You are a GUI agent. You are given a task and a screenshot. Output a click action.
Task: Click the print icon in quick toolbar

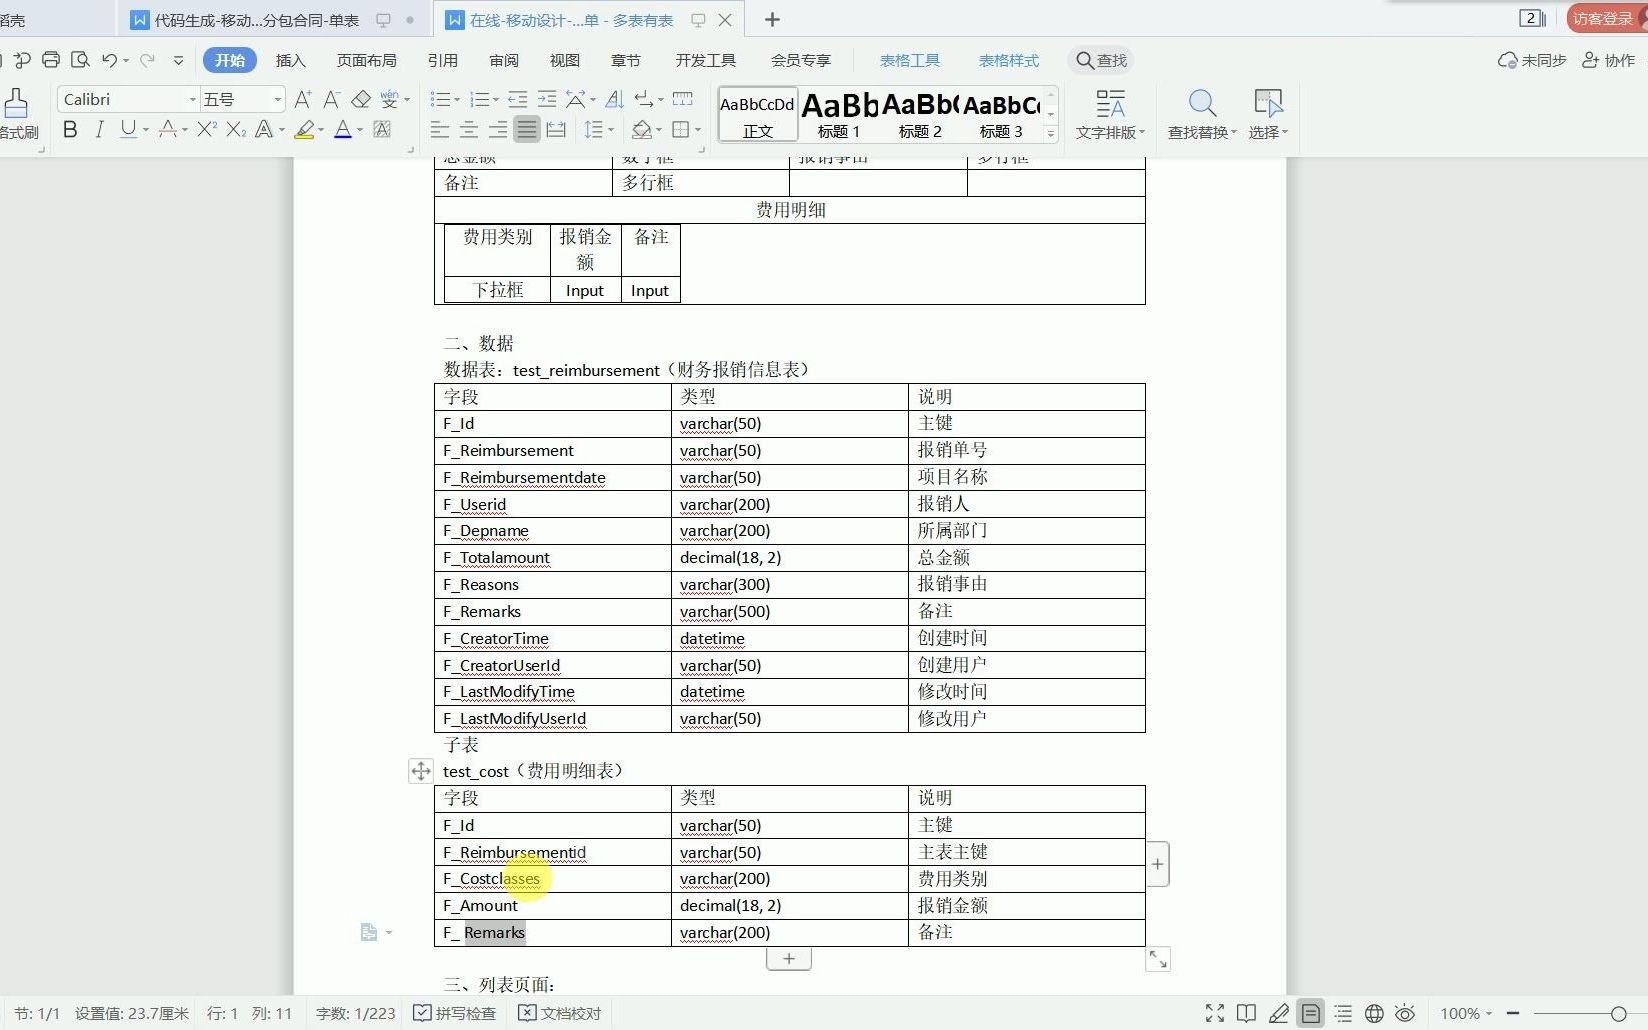click(51, 60)
